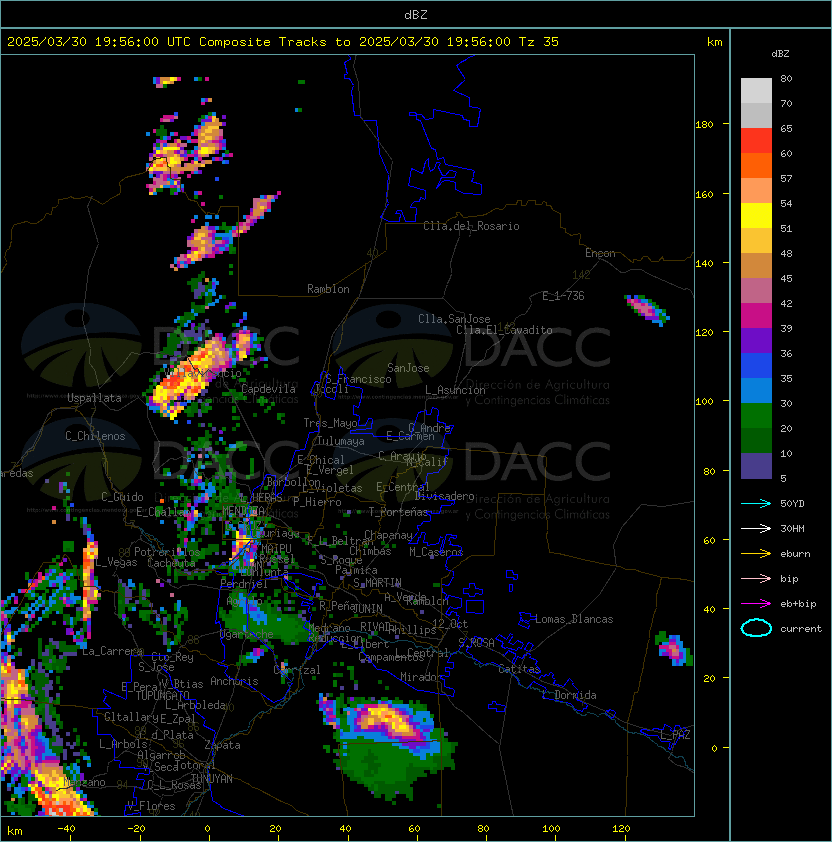The image size is (832, 842).
Task: Click the white 30HM track arrow in legend
Action: tap(756, 528)
